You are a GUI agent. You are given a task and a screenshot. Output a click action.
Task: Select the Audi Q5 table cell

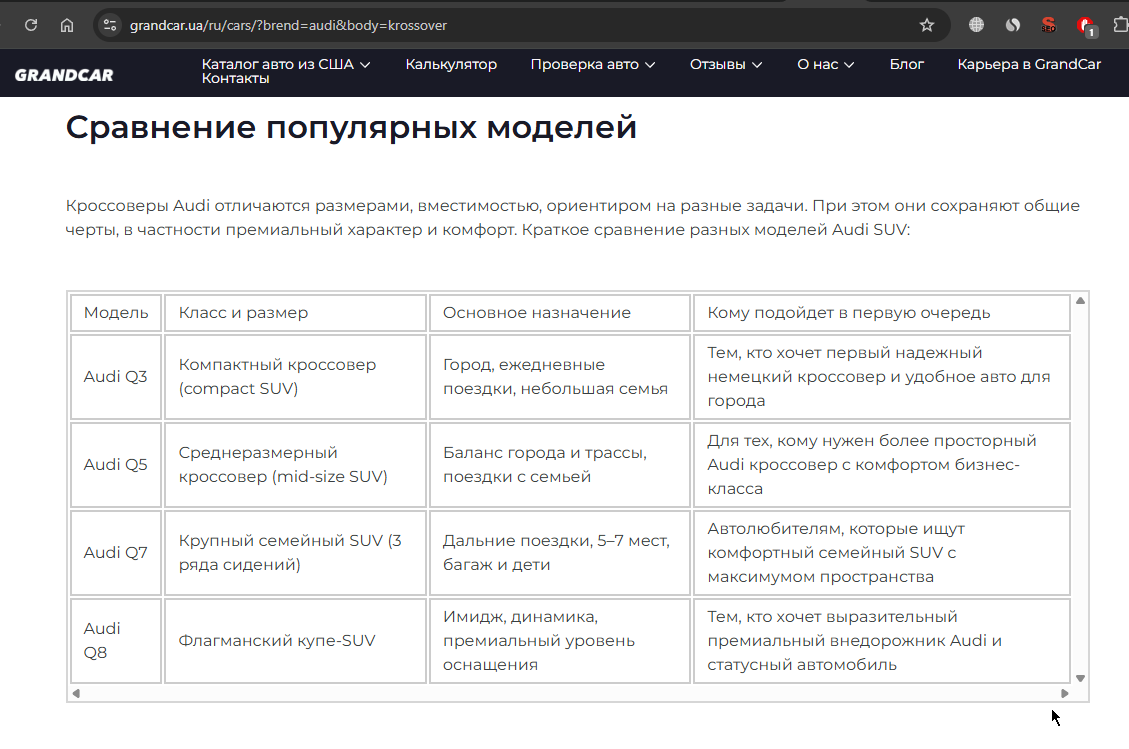click(x=116, y=465)
